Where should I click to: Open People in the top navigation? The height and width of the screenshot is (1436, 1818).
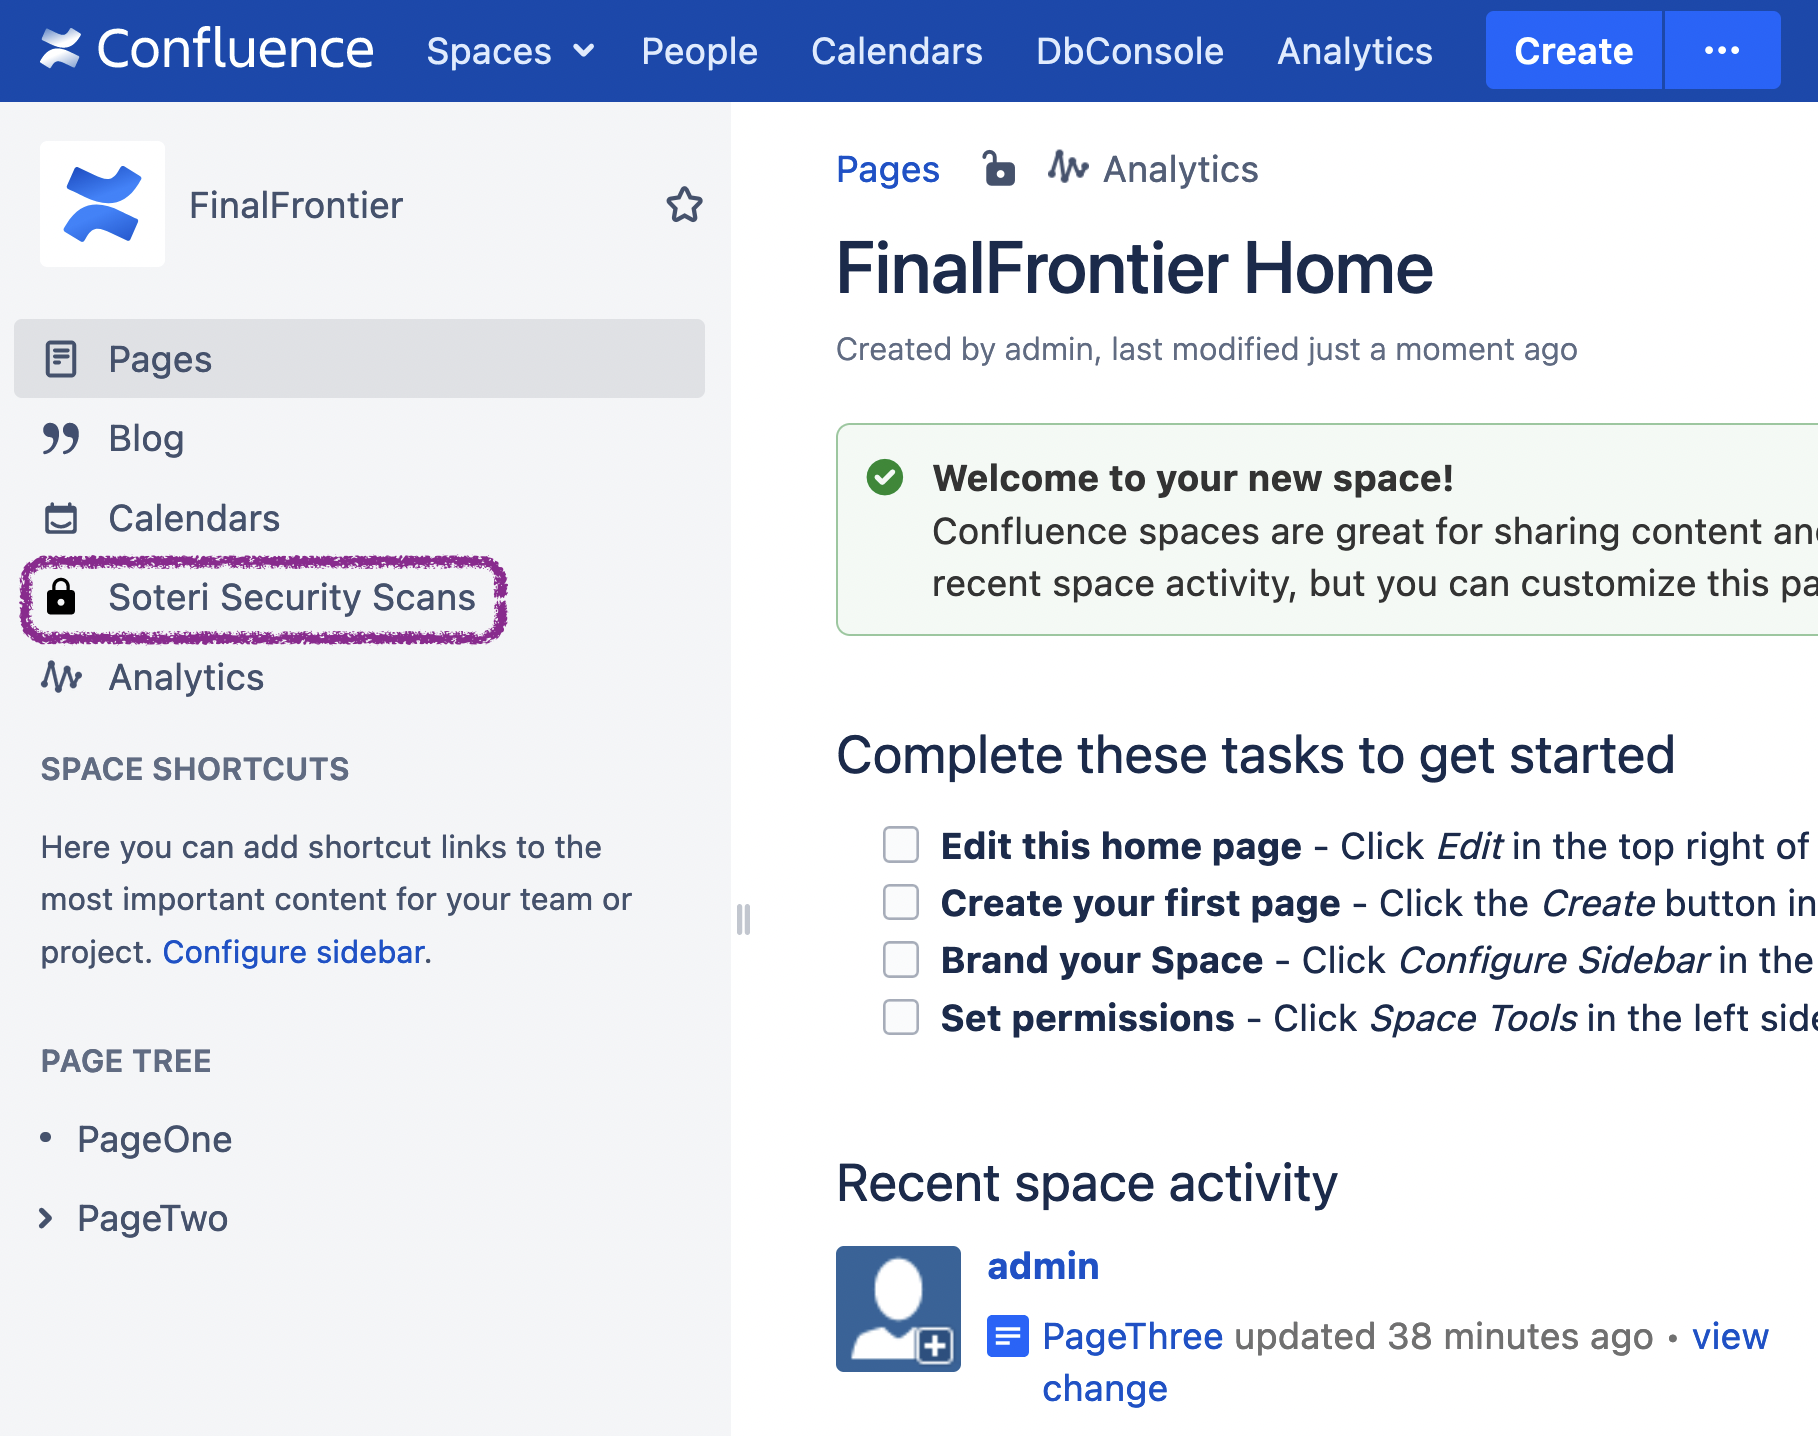(699, 51)
